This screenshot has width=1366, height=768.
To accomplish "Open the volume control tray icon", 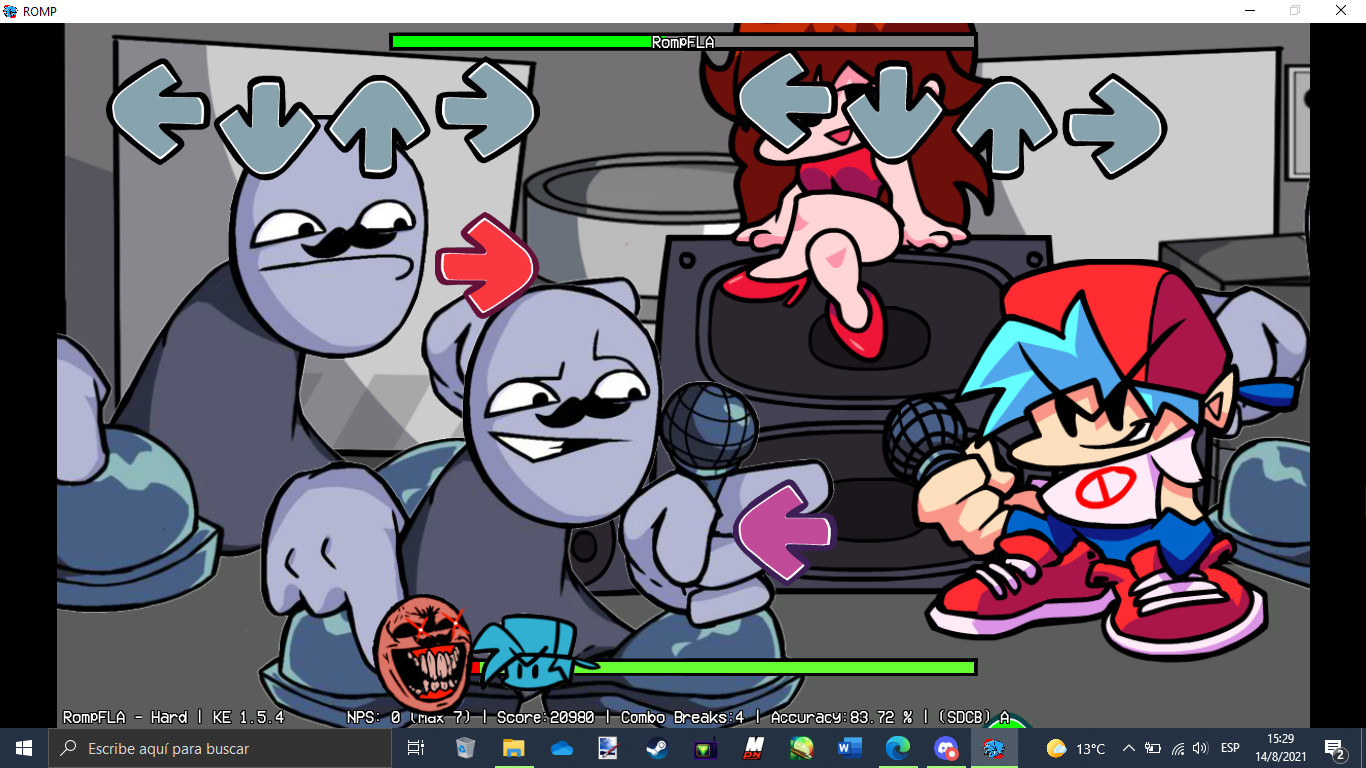I will [1200, 748].
